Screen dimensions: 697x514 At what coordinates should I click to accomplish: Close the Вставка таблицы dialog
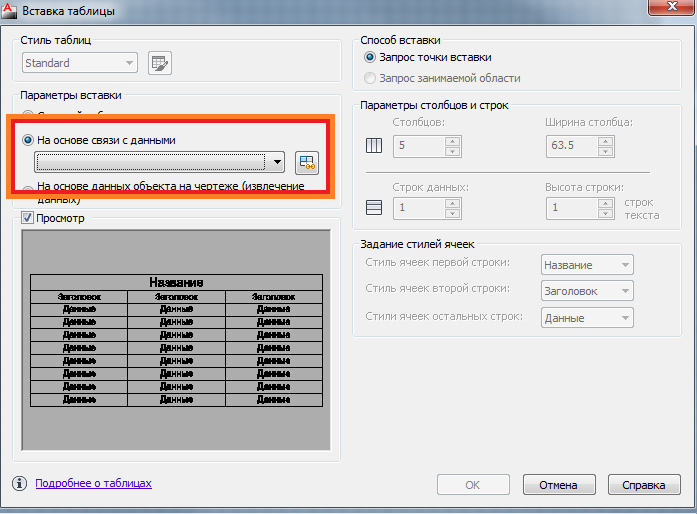(668, 10)
